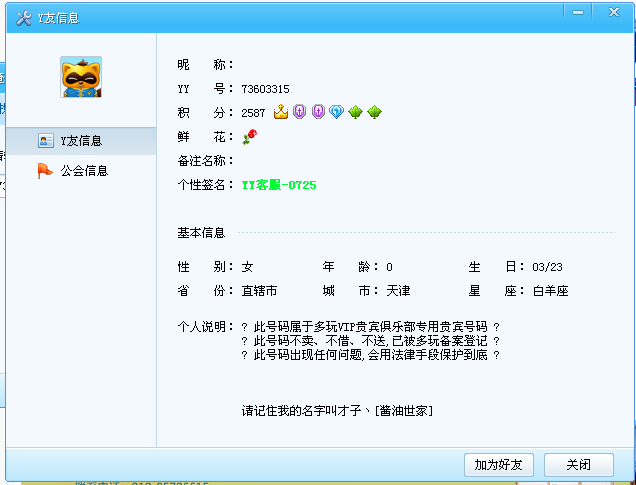
Task: Click the province value 直辖市
Action: [x=260, y=291]
